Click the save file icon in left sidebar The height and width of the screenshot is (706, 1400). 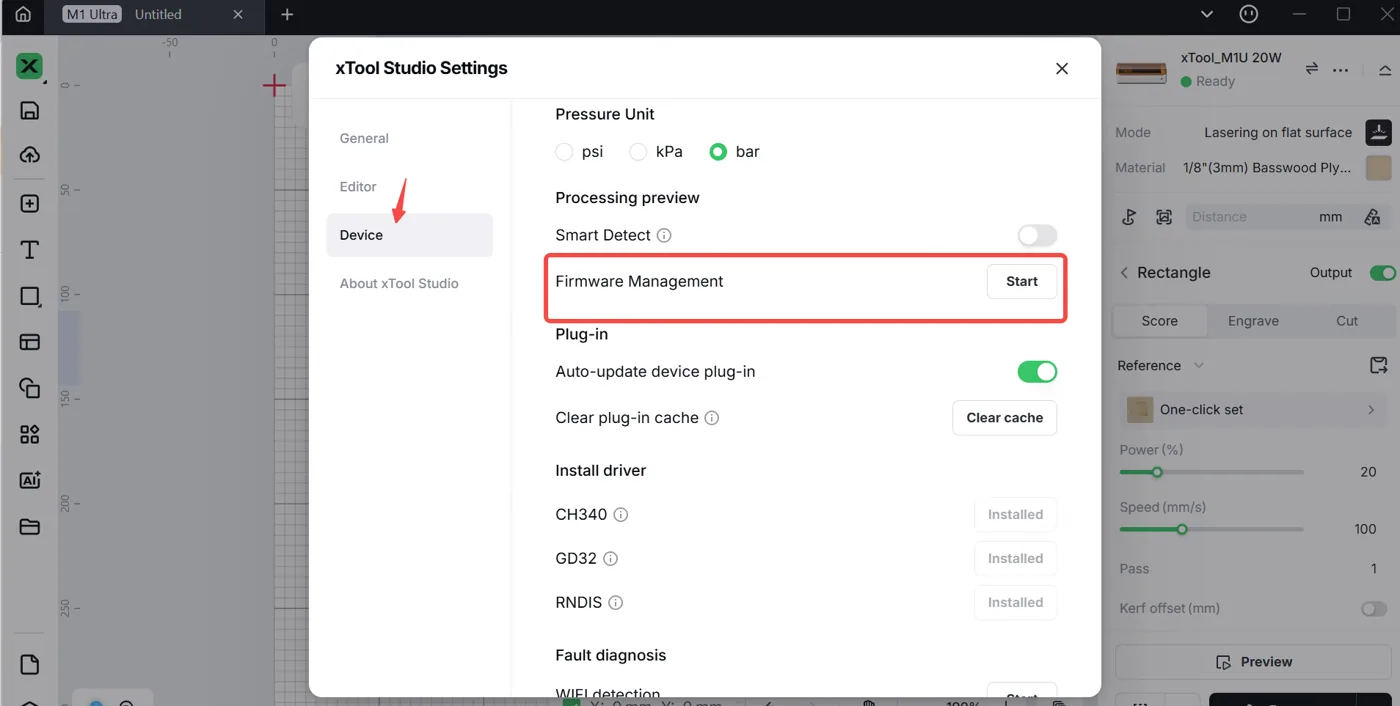point(29,111)
